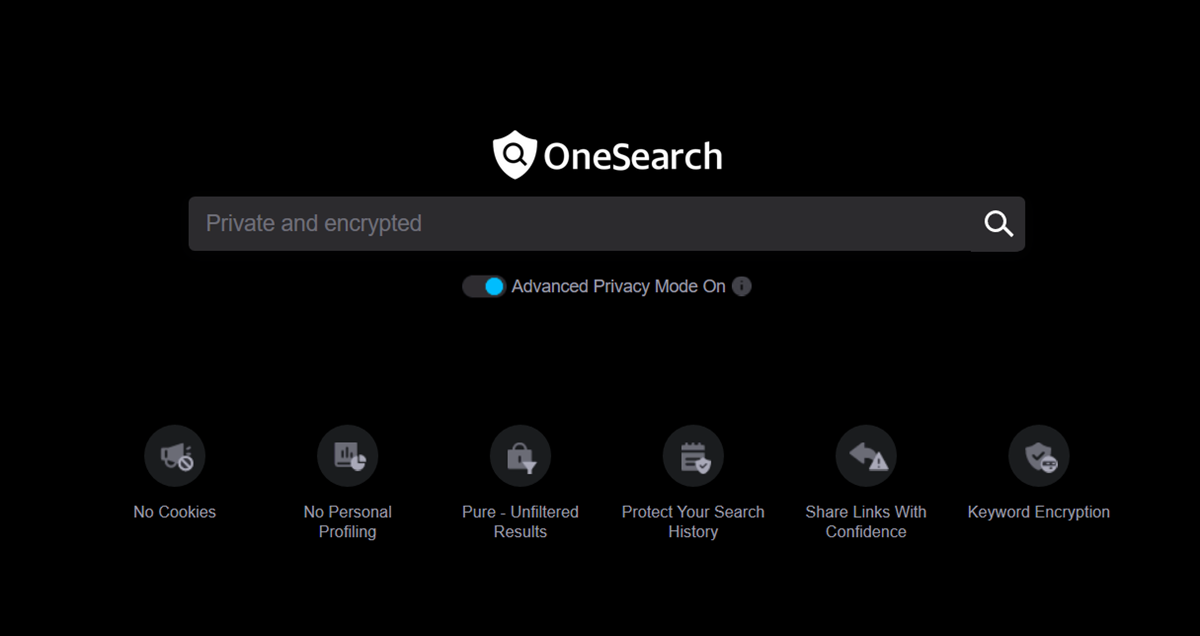The width and height of the screenshot is (1200, 636).
Task: Disable the Advanced Privacy Mode toggle
Action: click(x=484, y=286)
